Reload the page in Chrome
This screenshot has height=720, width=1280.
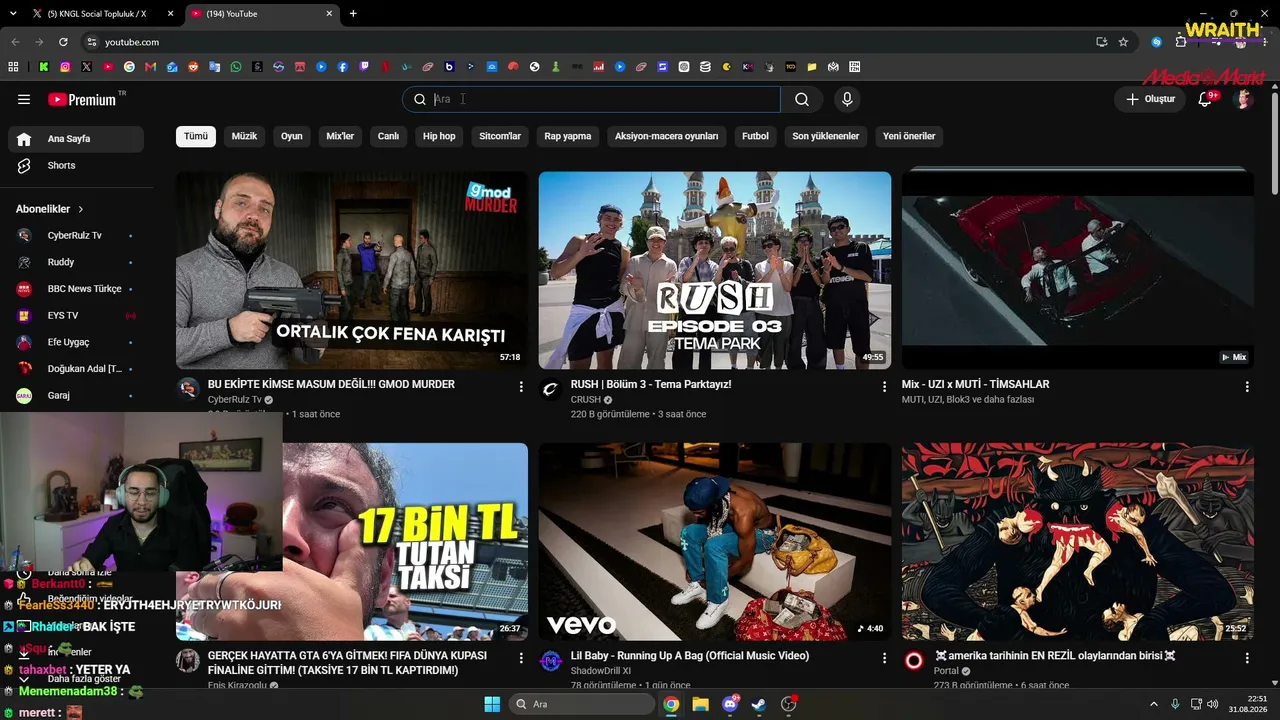click(63, 42)
